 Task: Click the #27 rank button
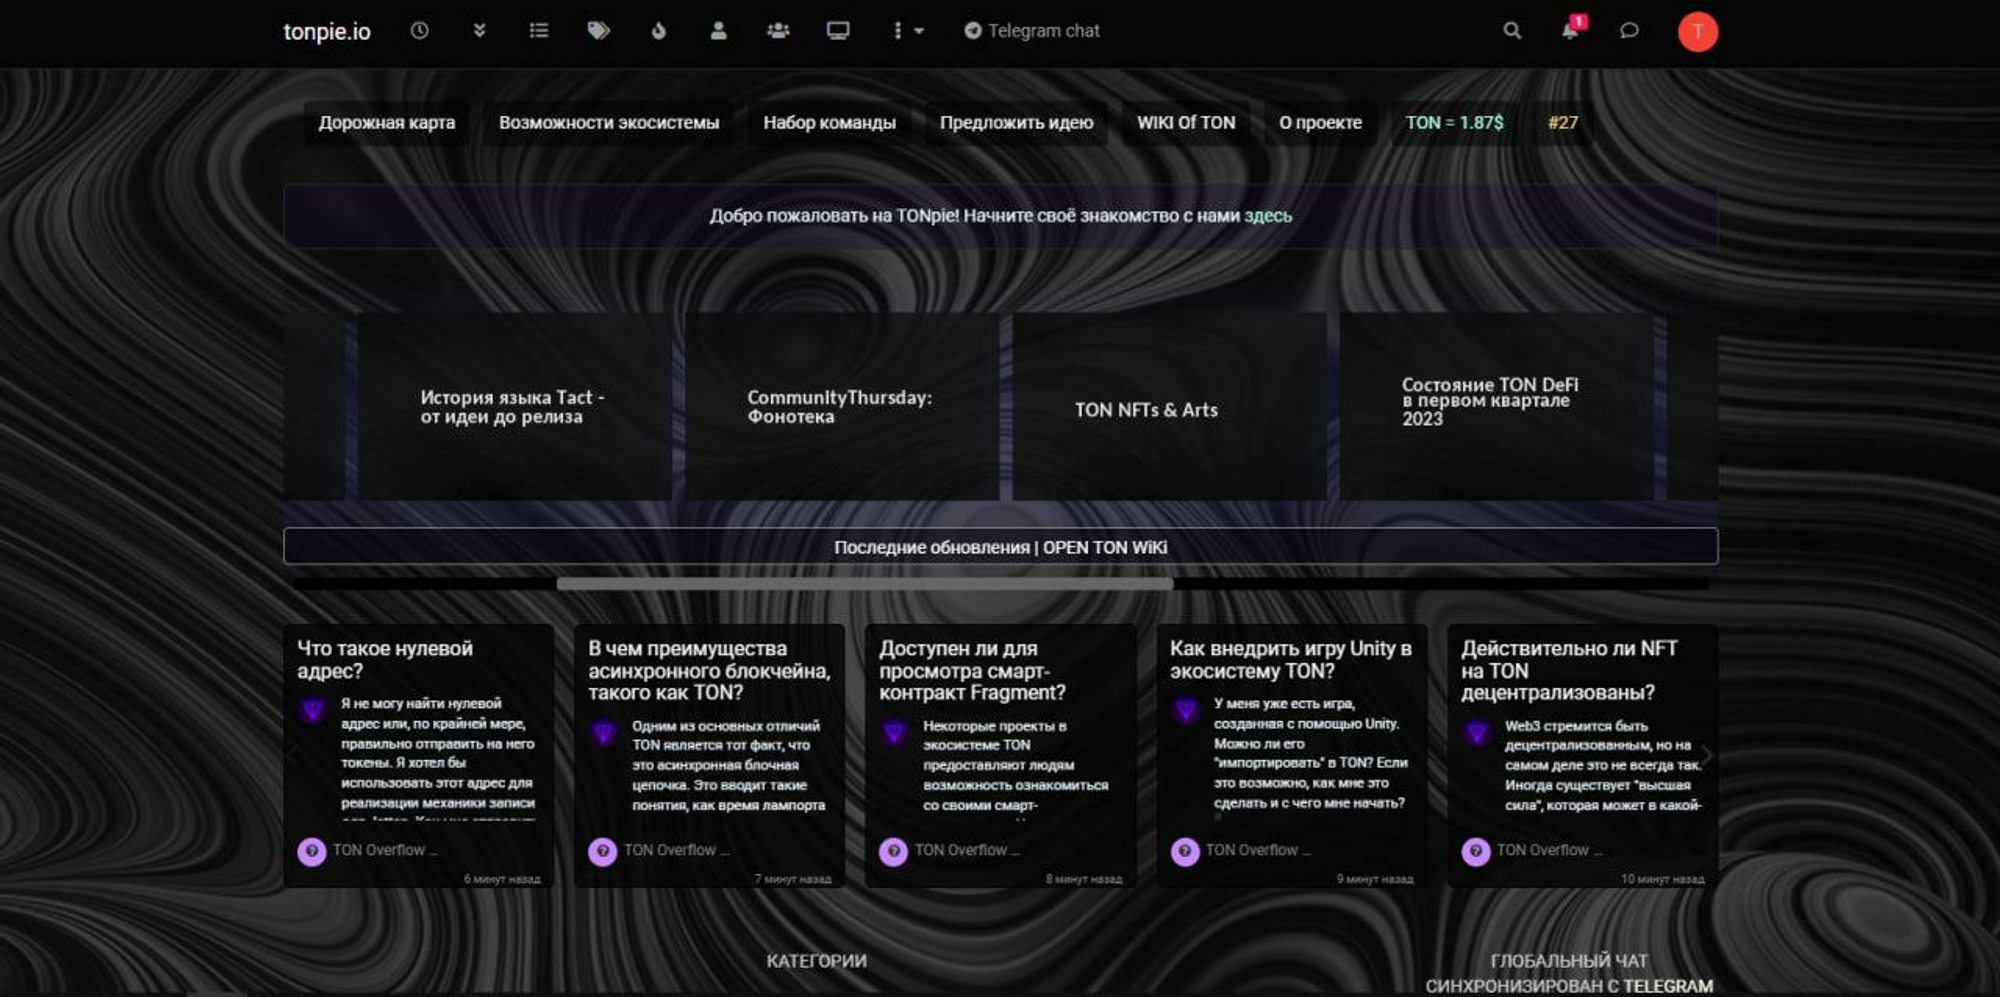[x=1563, y=123]
